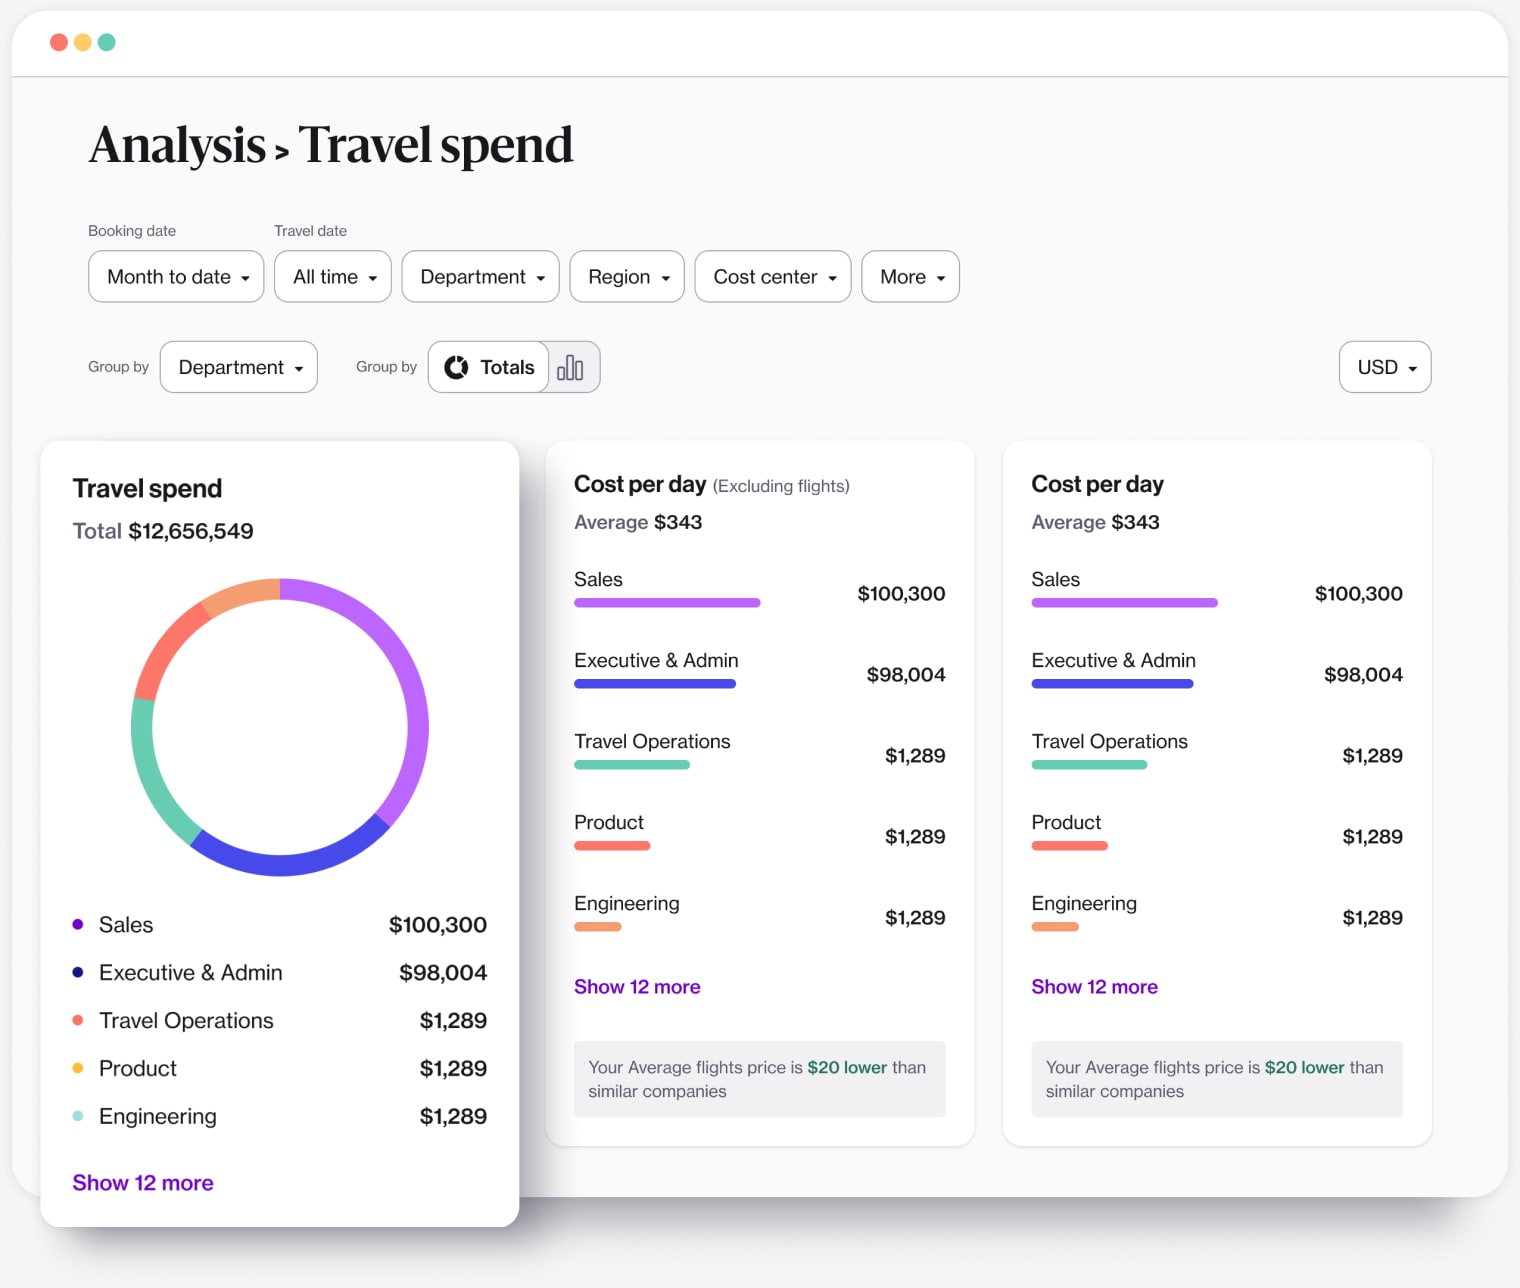Screen dimensions: 1520x1288
Task: Click Travel Operations bar in right Cost per day card
Action: (x=1089, y=765)
